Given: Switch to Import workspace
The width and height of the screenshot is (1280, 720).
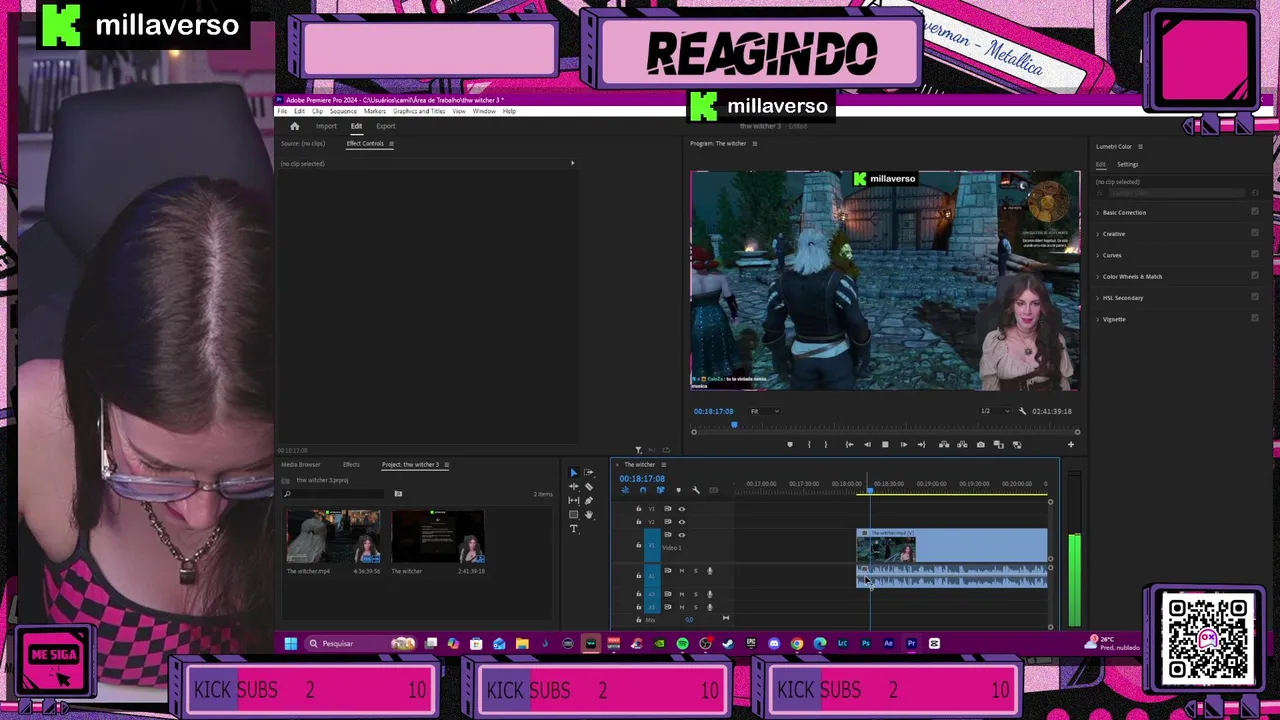Looking at the screenshot, I should pos(326,127).
